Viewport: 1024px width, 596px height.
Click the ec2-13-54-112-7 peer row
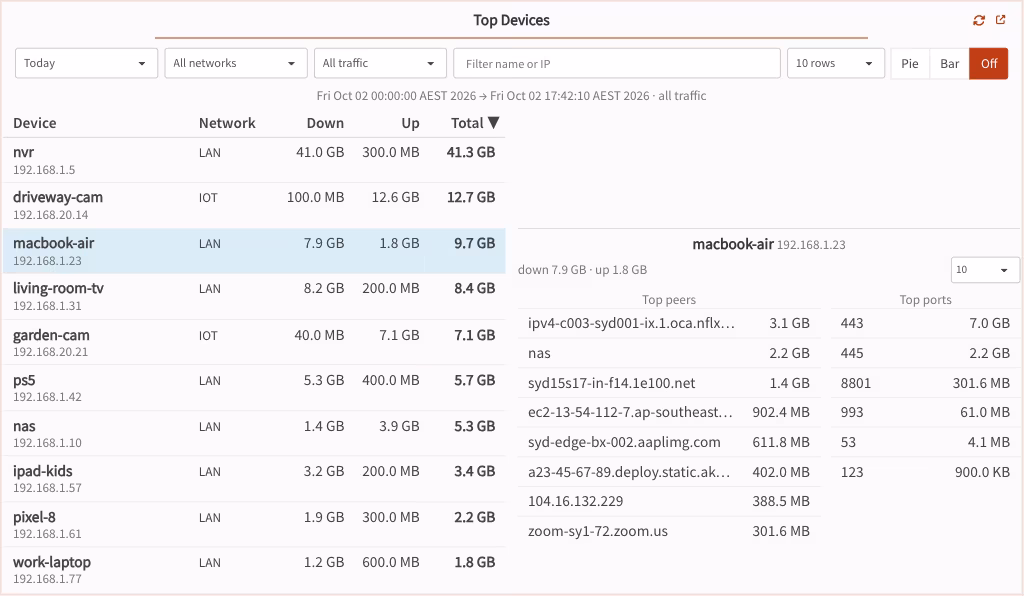pyautogui.click(x=669, y=413)
